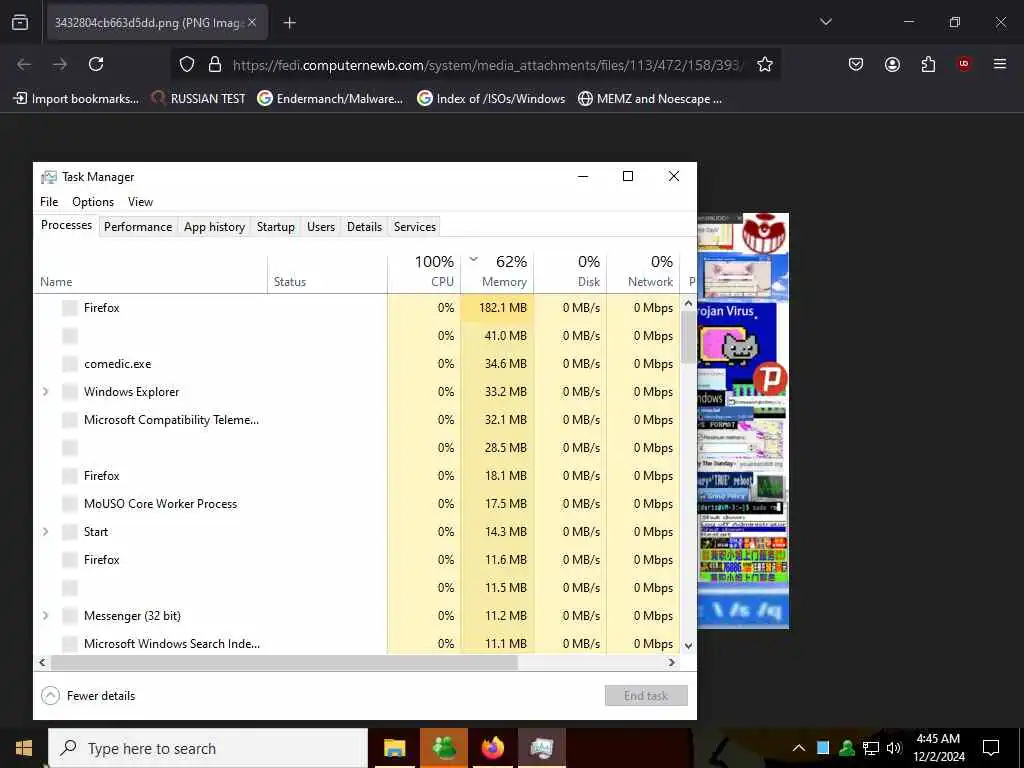Open File Explorer from the taskbar
The image size is (1024, 768).
point(394,748)
